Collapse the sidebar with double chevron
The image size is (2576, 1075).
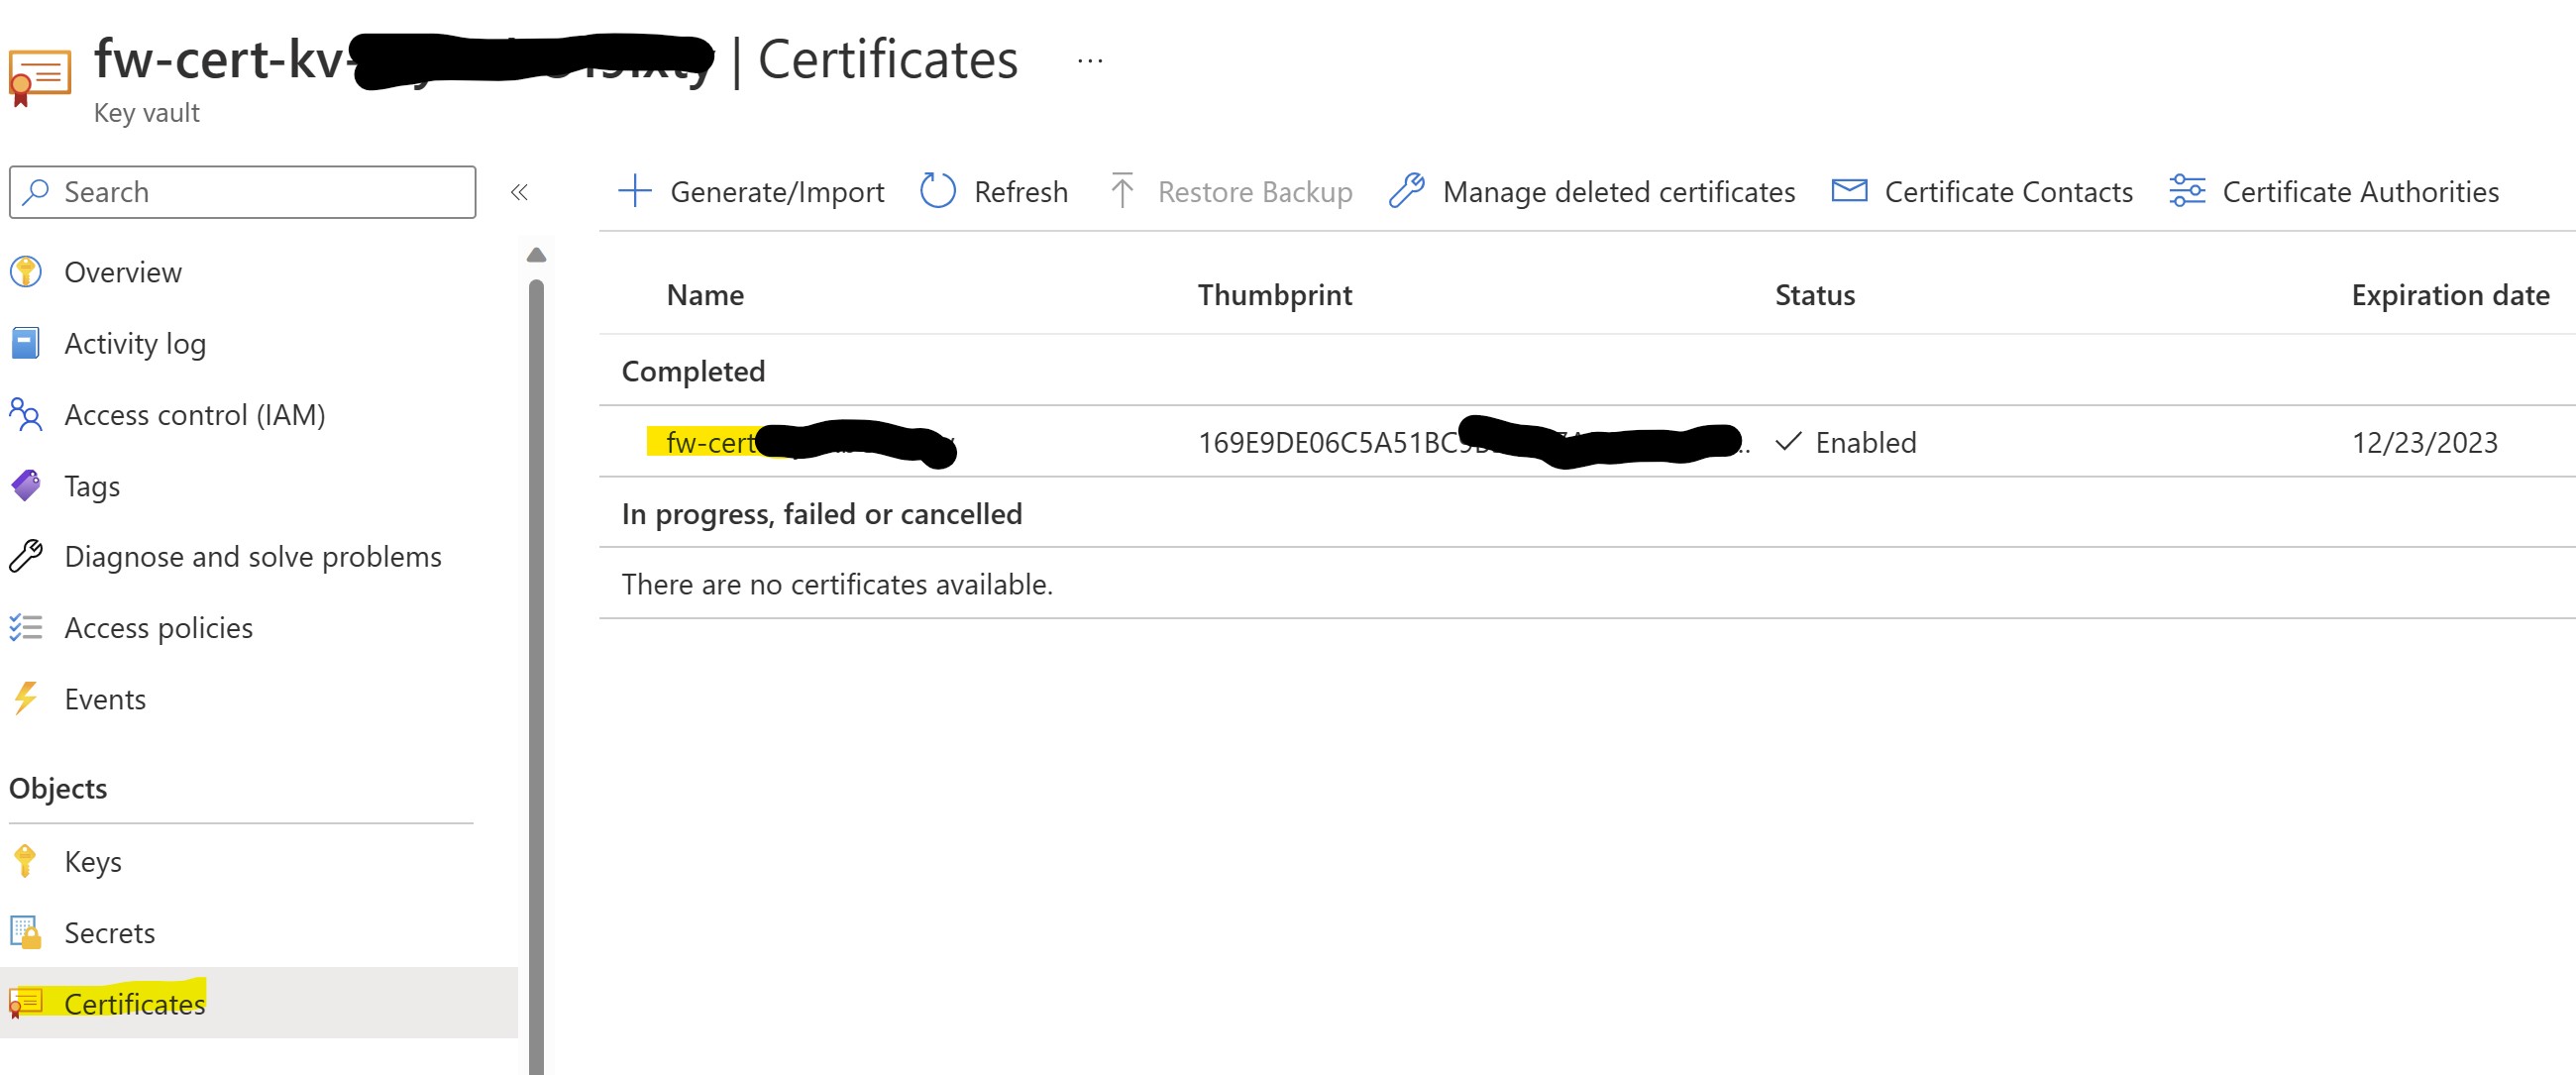[519, 192]
